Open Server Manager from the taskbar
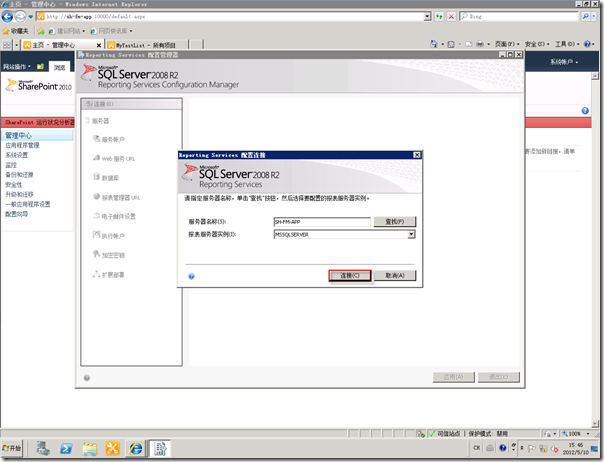 (x=43, y=449)
